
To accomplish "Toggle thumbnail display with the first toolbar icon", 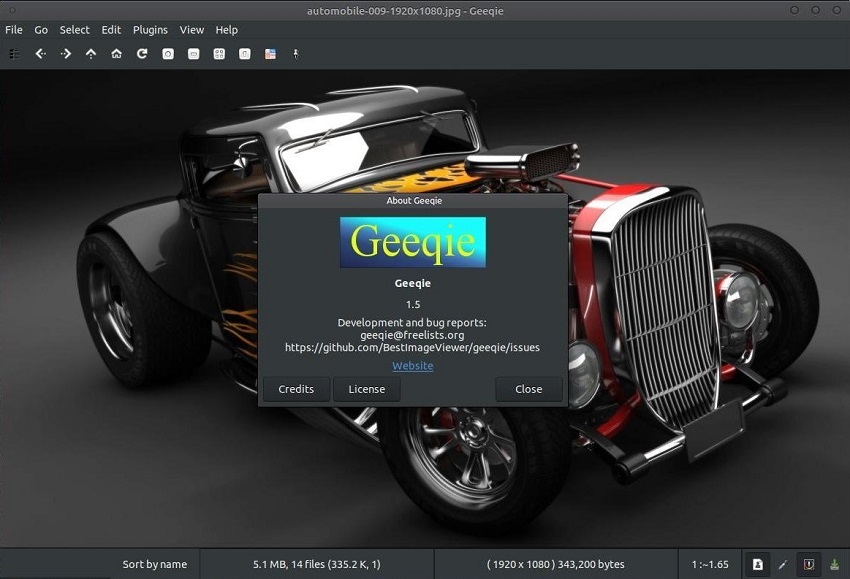I will 14,54.
